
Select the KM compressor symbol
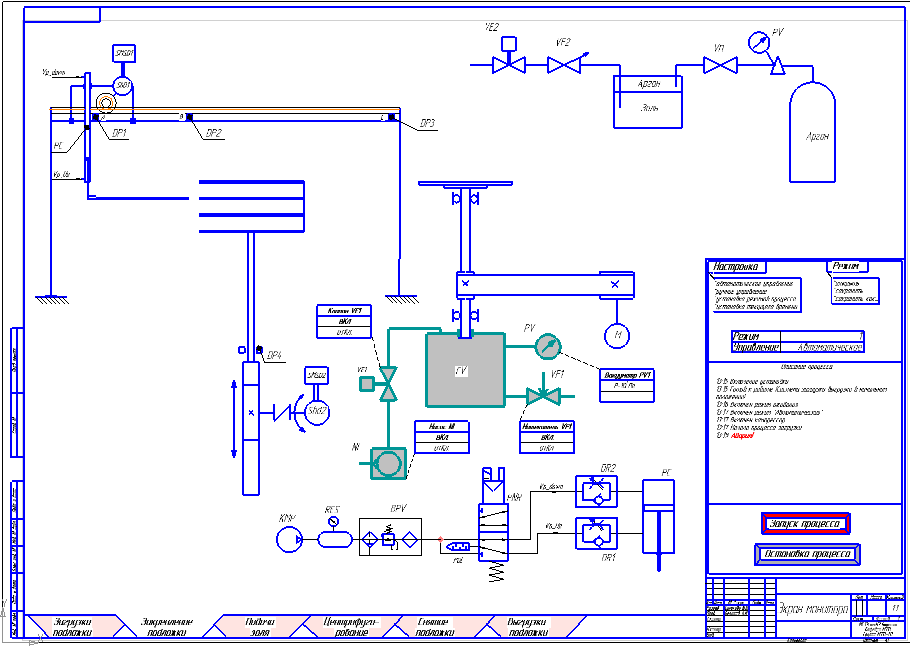click(x=289, y=540)
